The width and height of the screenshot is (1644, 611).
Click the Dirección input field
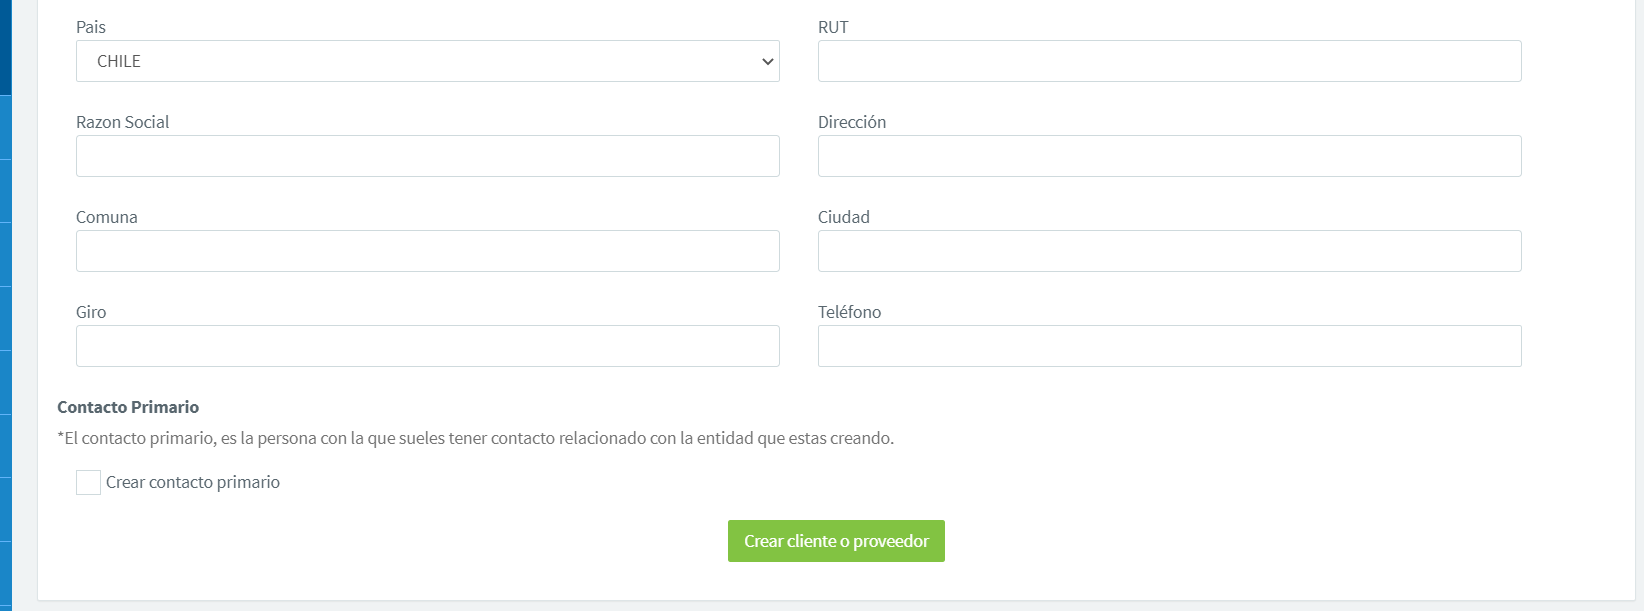(x=1169, y=156)
